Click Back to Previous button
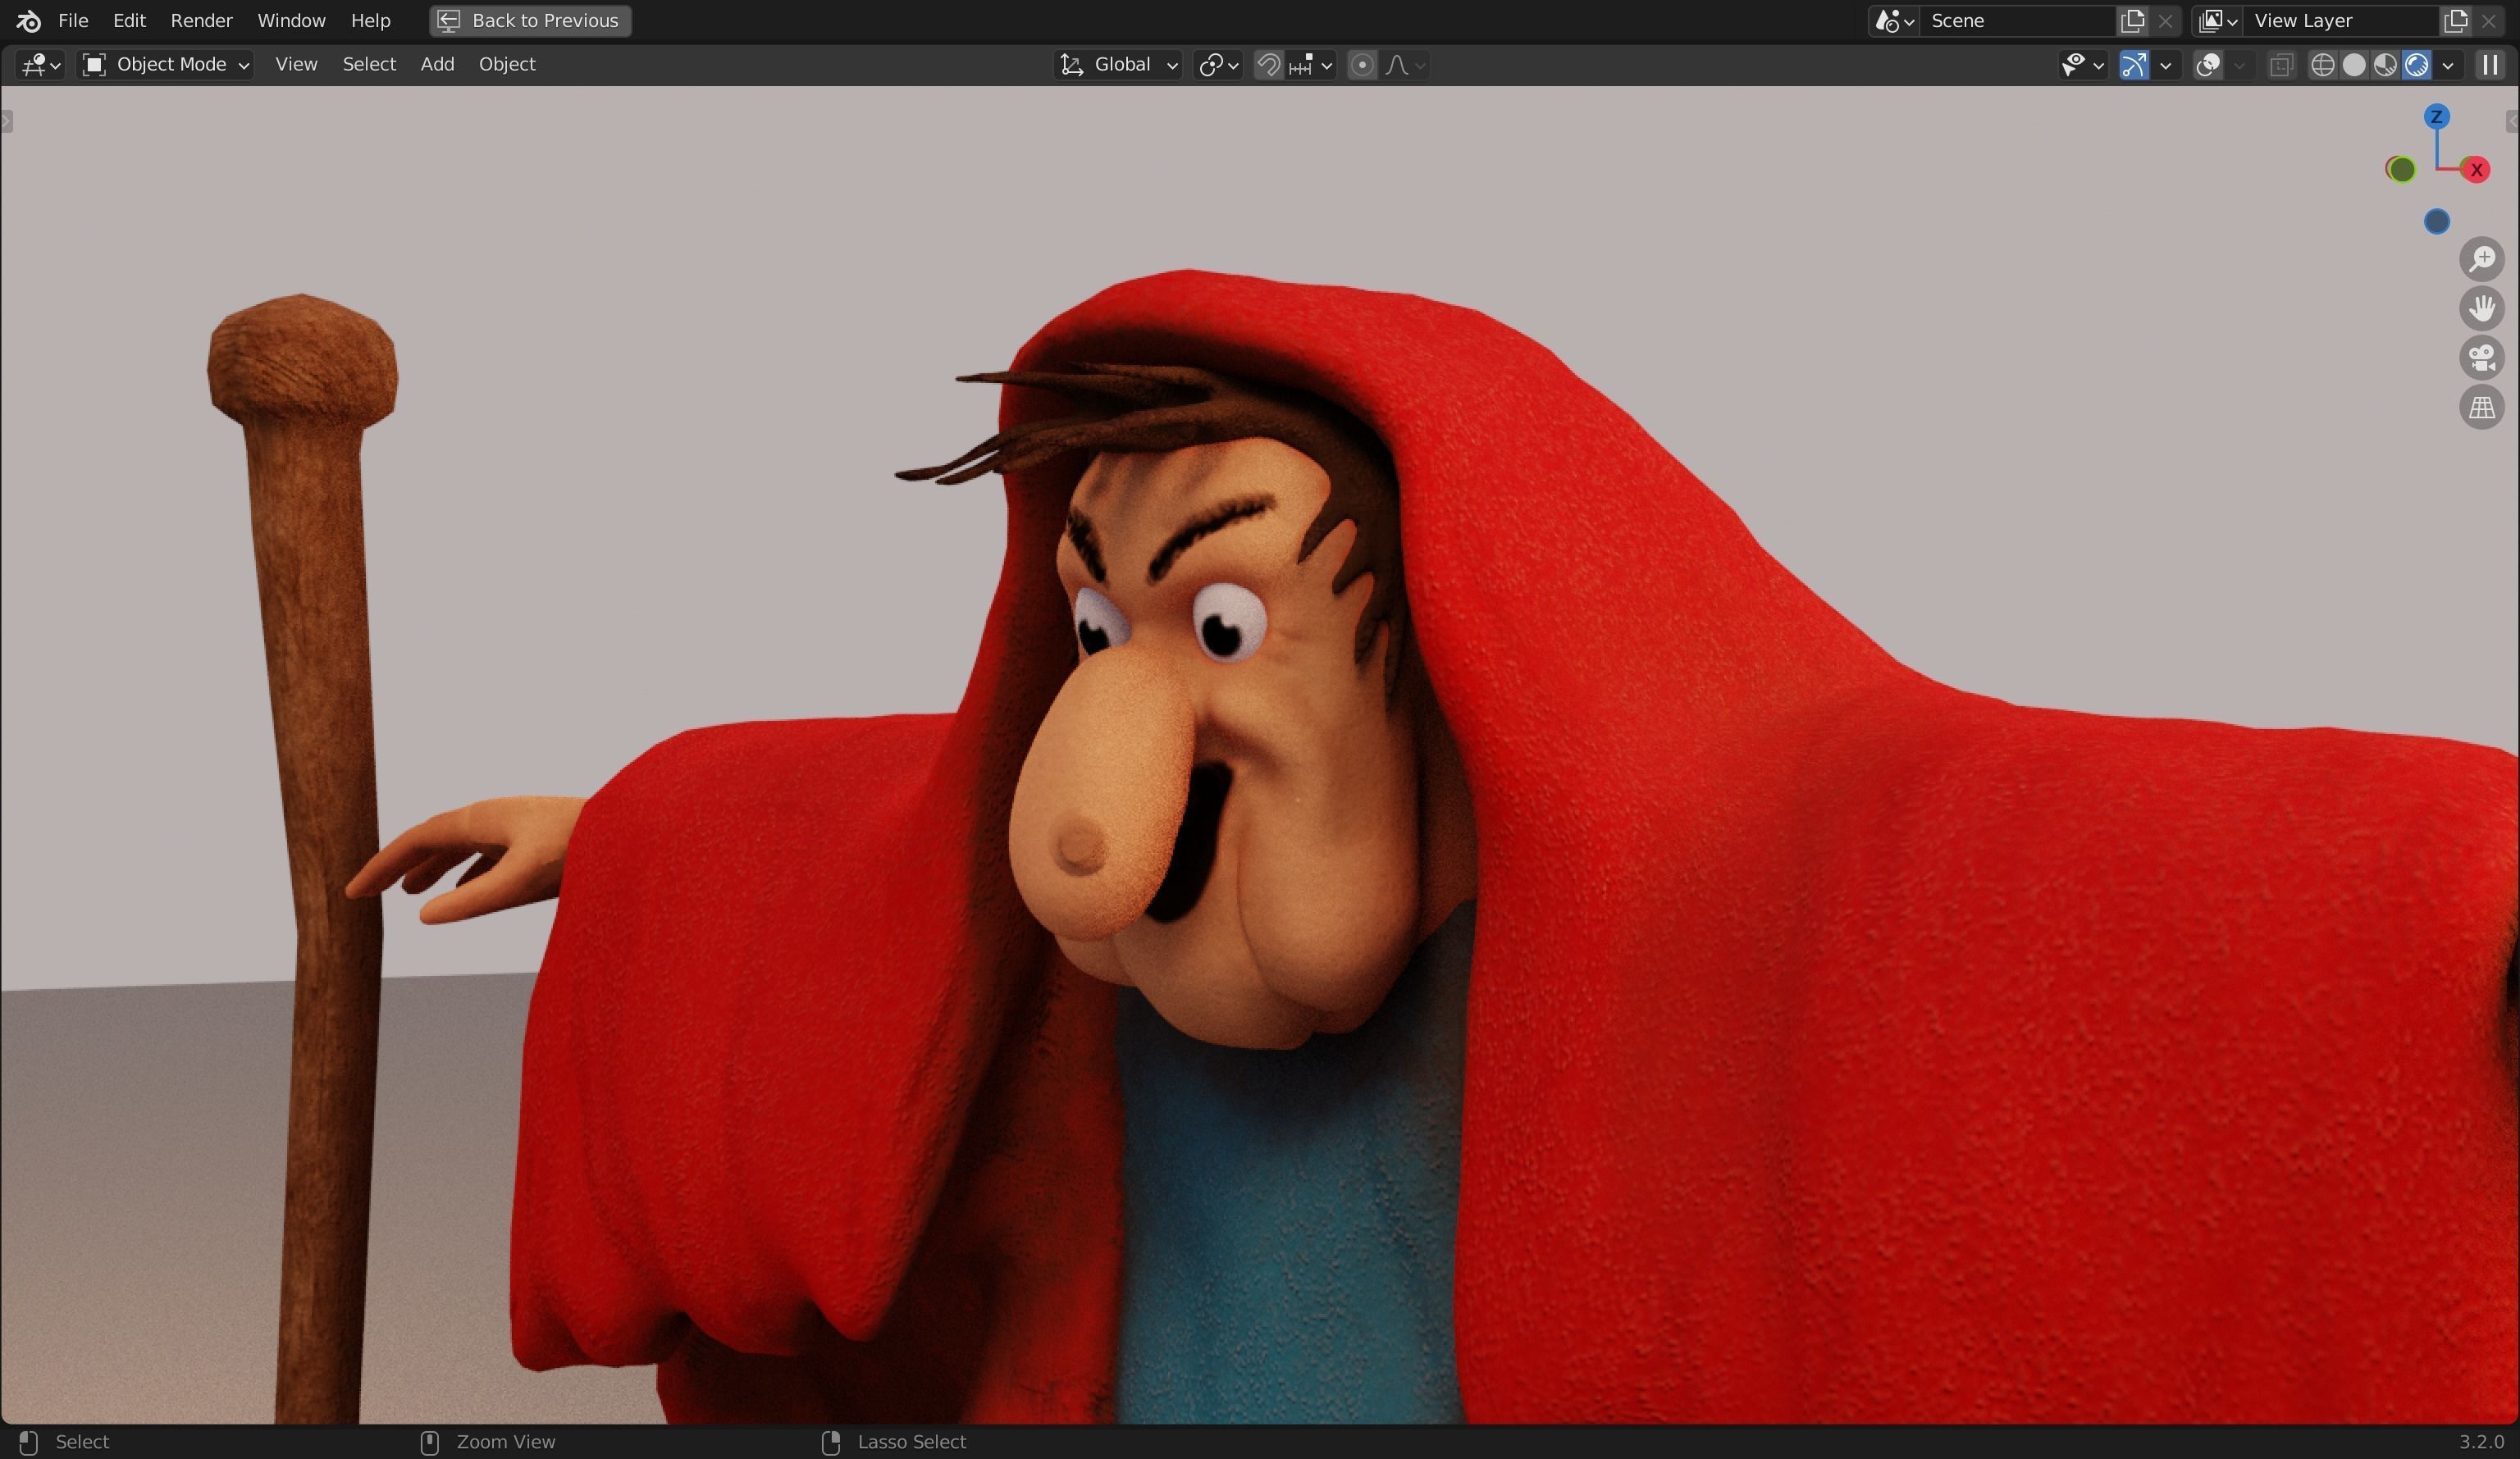 click(x=530, y=21)
